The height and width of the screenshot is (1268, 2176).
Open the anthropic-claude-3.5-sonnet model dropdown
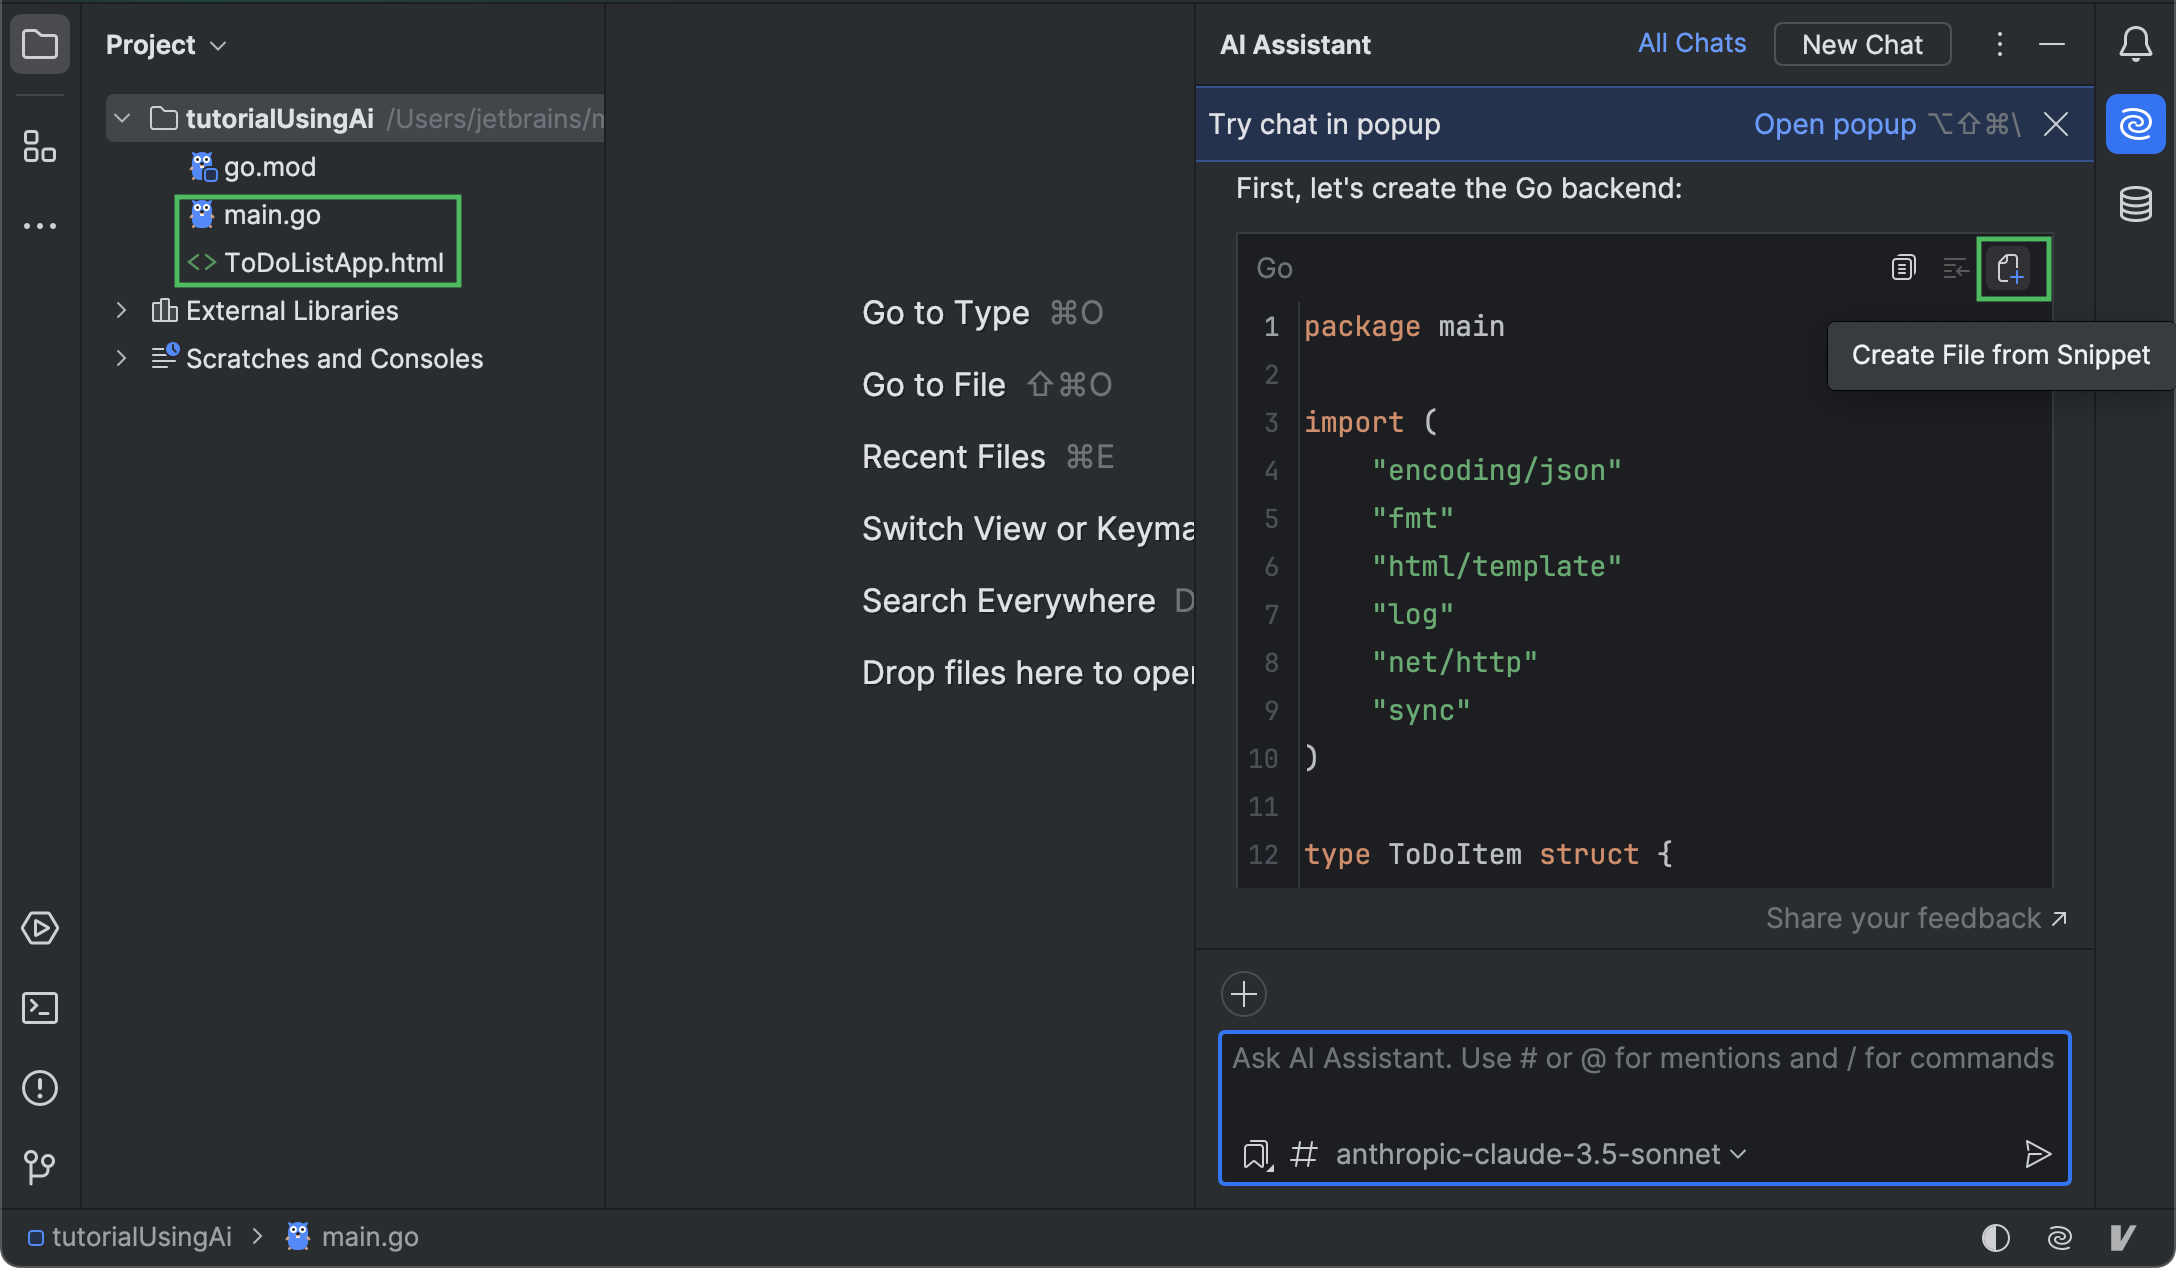tap(1538, 1154)
